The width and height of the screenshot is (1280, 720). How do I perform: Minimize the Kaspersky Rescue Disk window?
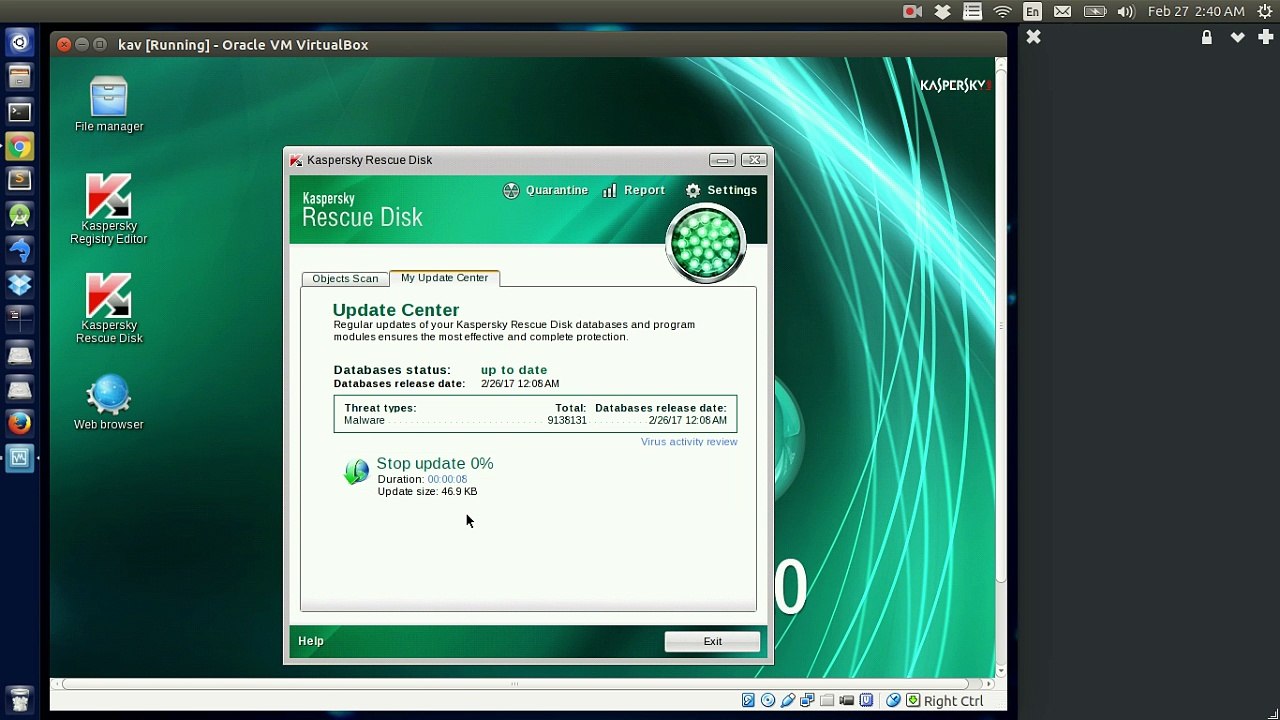(722, 160)
